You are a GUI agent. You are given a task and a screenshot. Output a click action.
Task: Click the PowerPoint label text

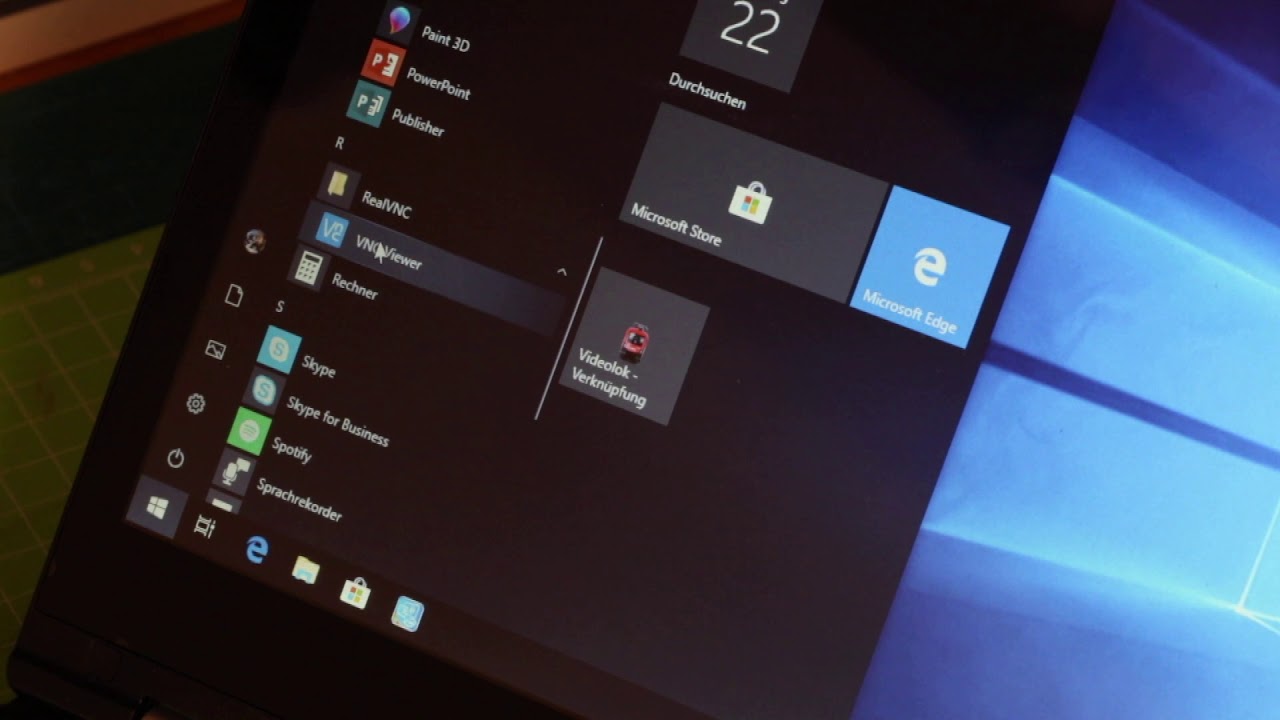pos(438,83)
